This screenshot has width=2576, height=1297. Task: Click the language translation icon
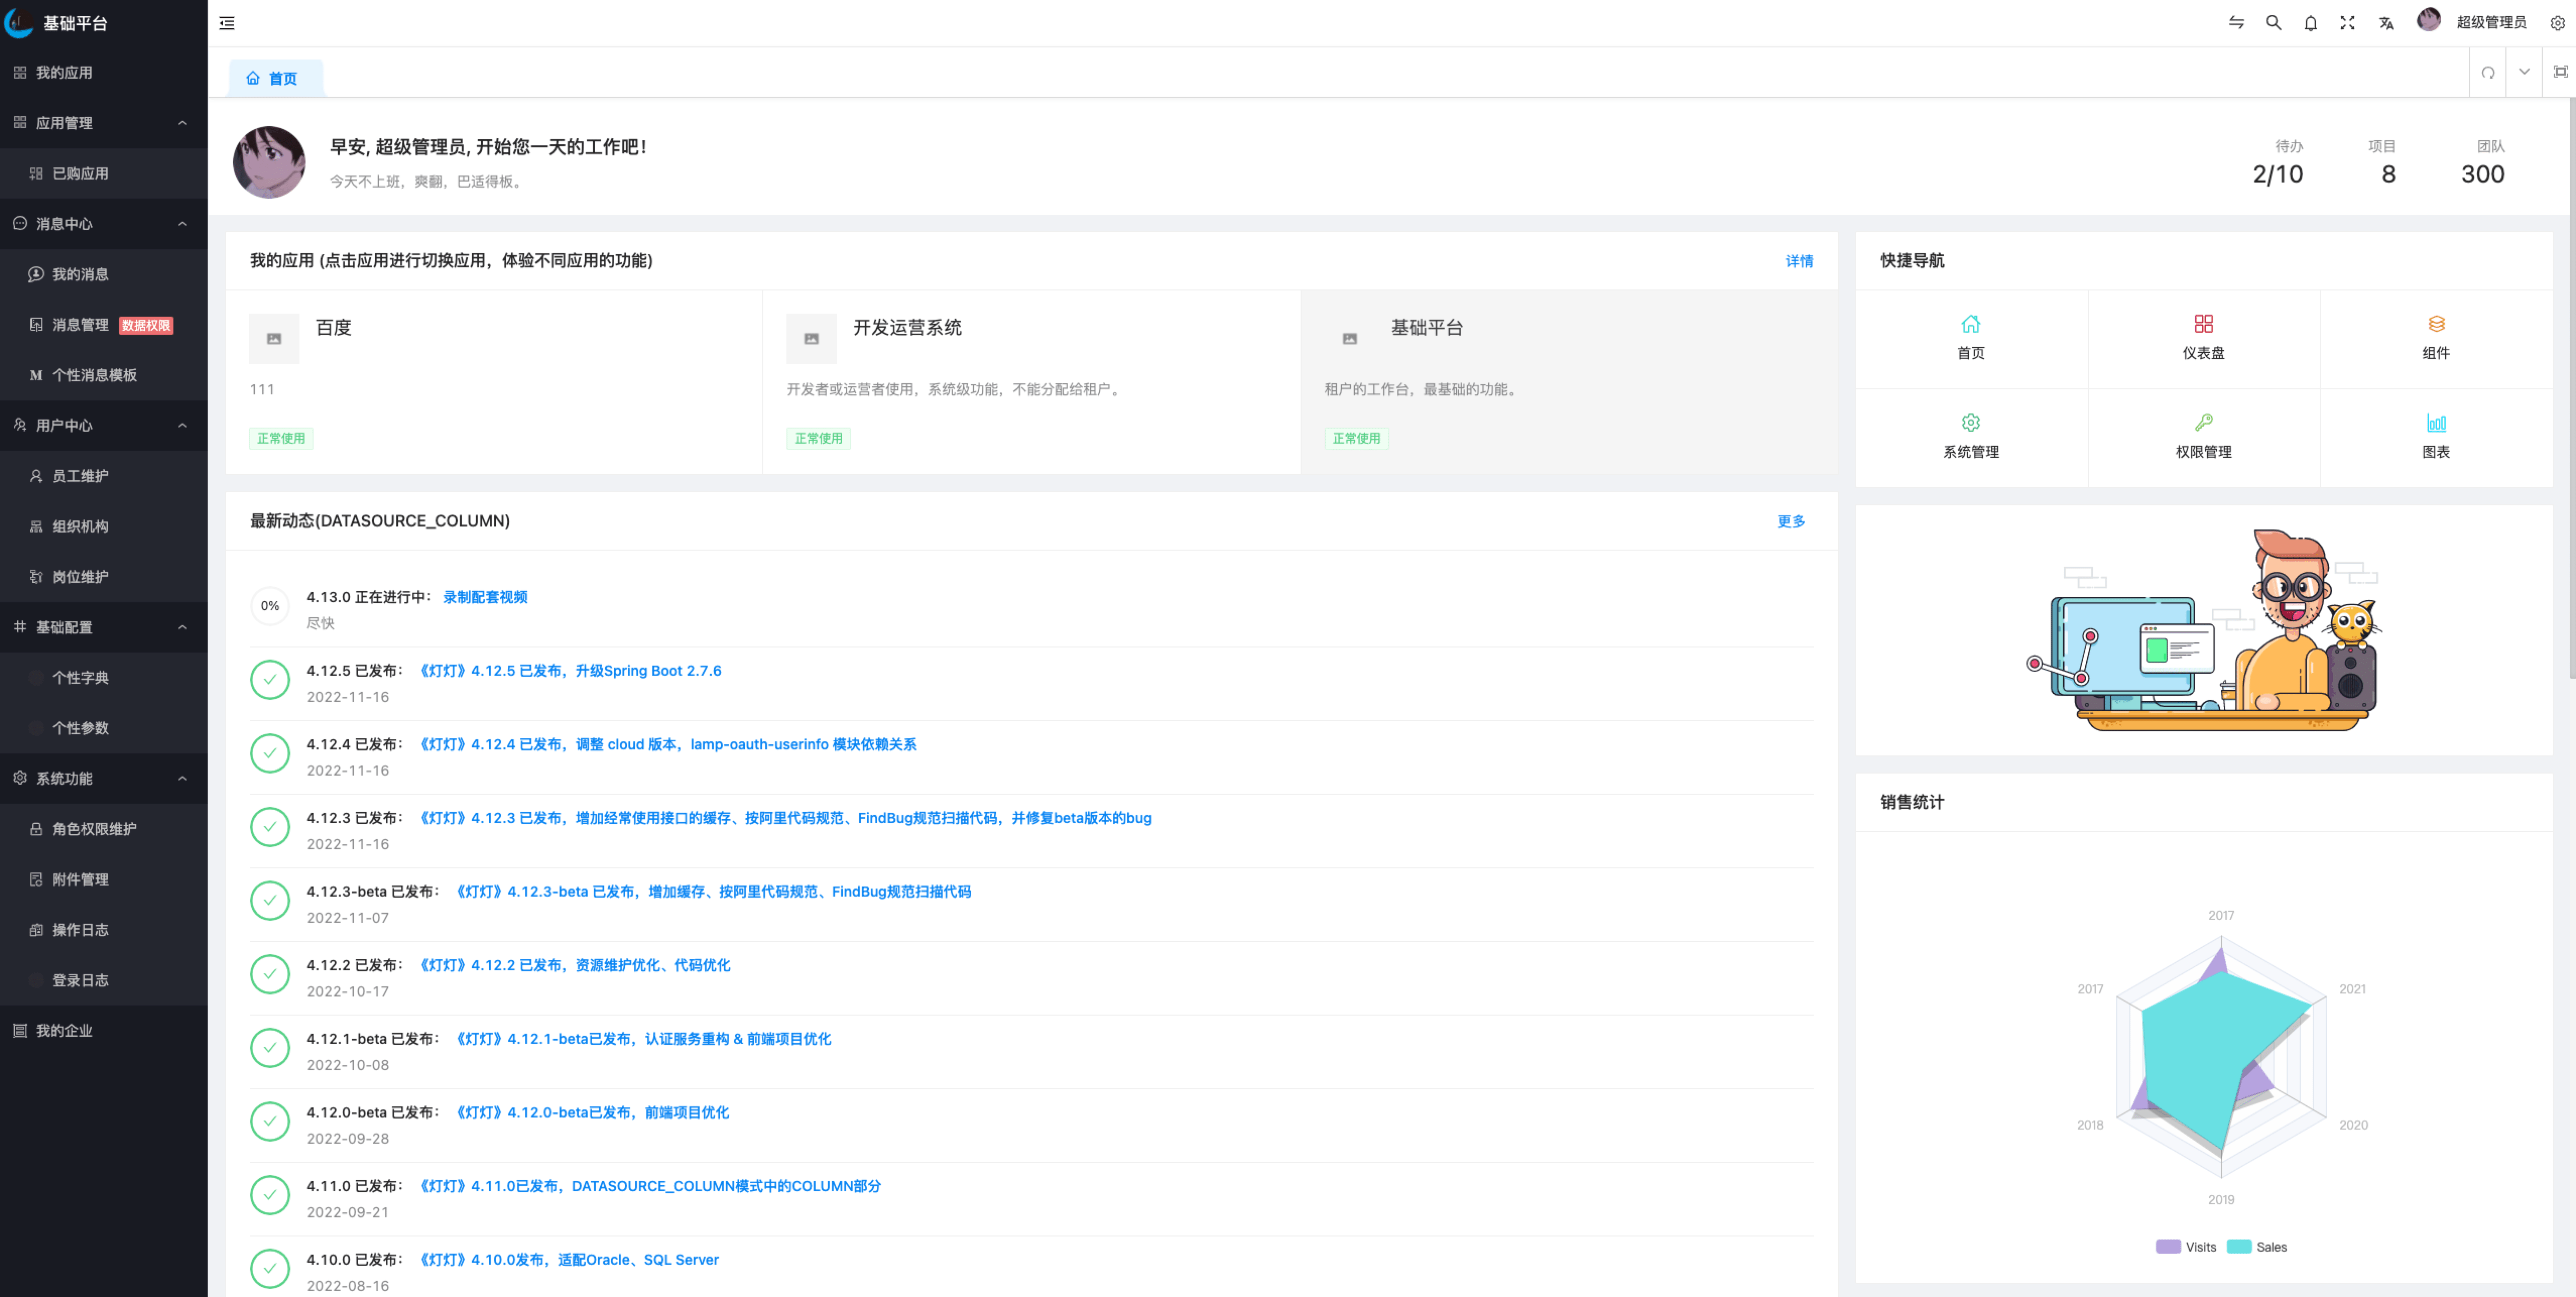click(2386, 23)
